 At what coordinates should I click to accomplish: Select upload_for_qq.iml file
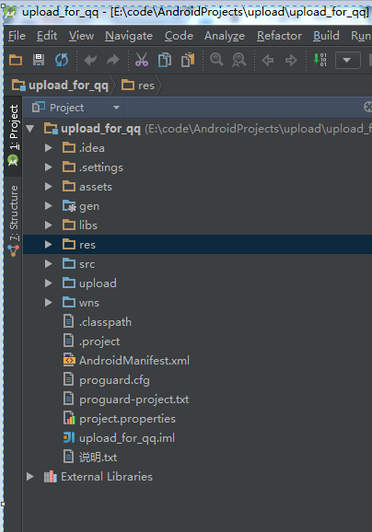click(127, 438)
